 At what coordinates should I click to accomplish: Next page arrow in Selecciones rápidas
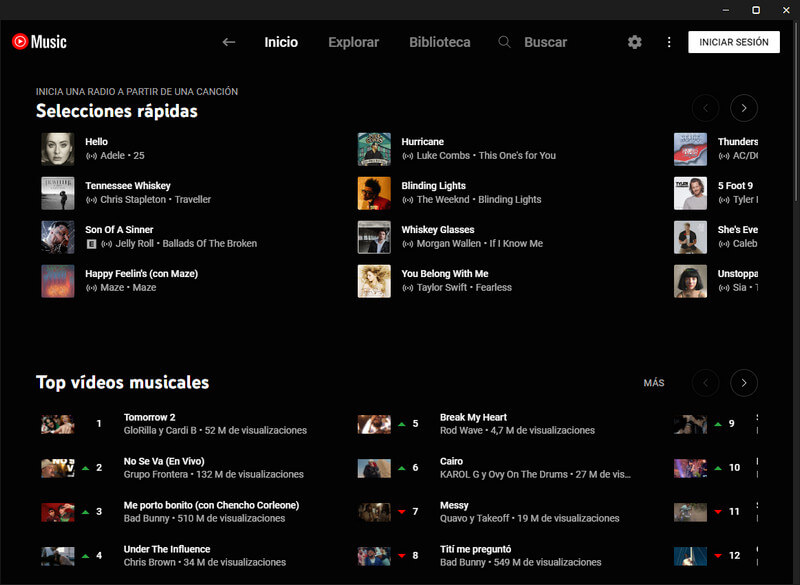743,108
